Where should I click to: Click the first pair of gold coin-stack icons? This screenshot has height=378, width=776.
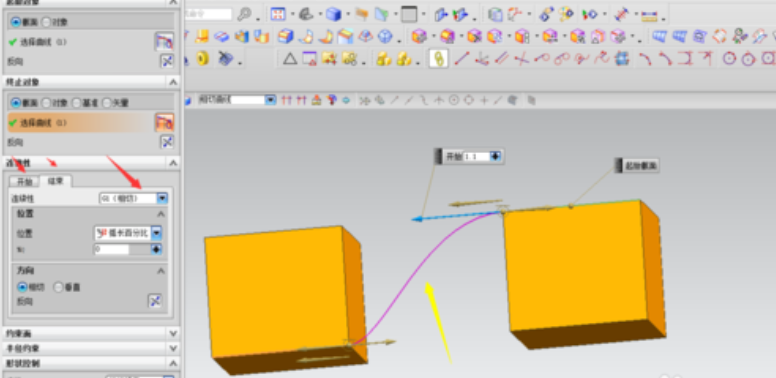[x=384, y=58]
